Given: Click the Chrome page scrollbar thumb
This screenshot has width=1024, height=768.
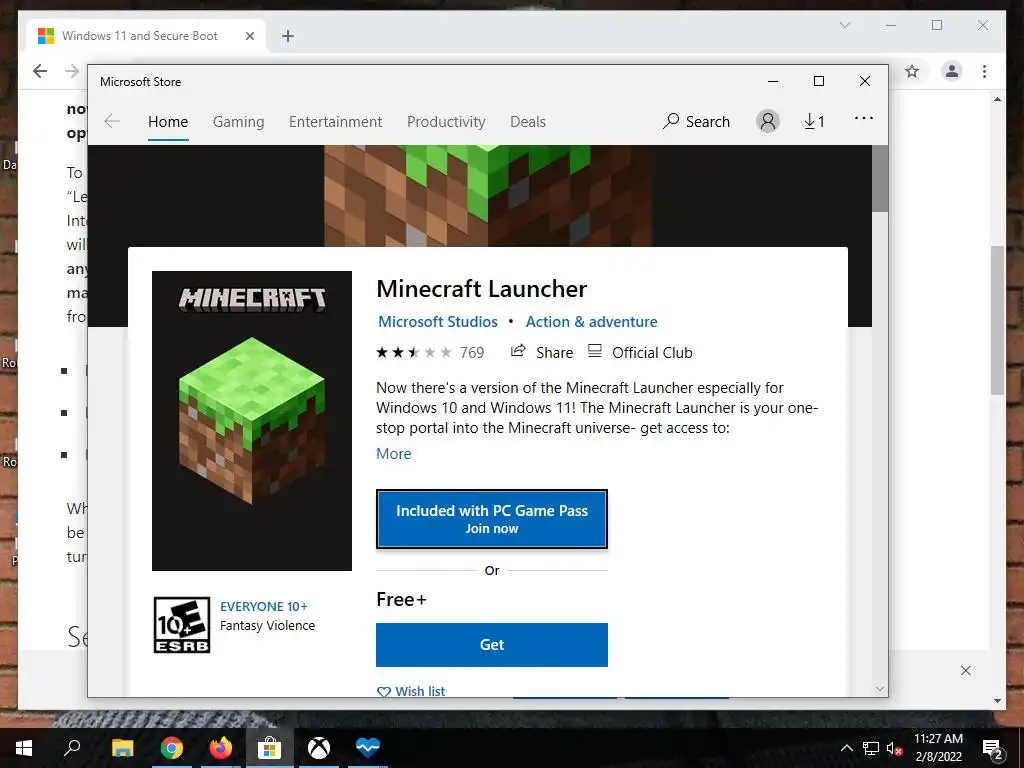Looking at the screenshot, I should click(997, 320).
